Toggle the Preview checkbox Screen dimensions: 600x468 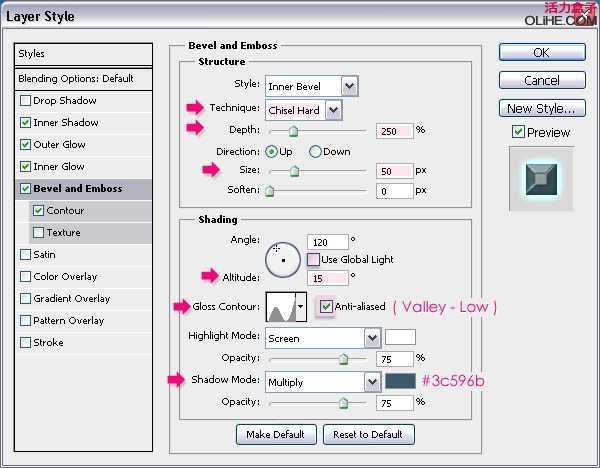518,132
